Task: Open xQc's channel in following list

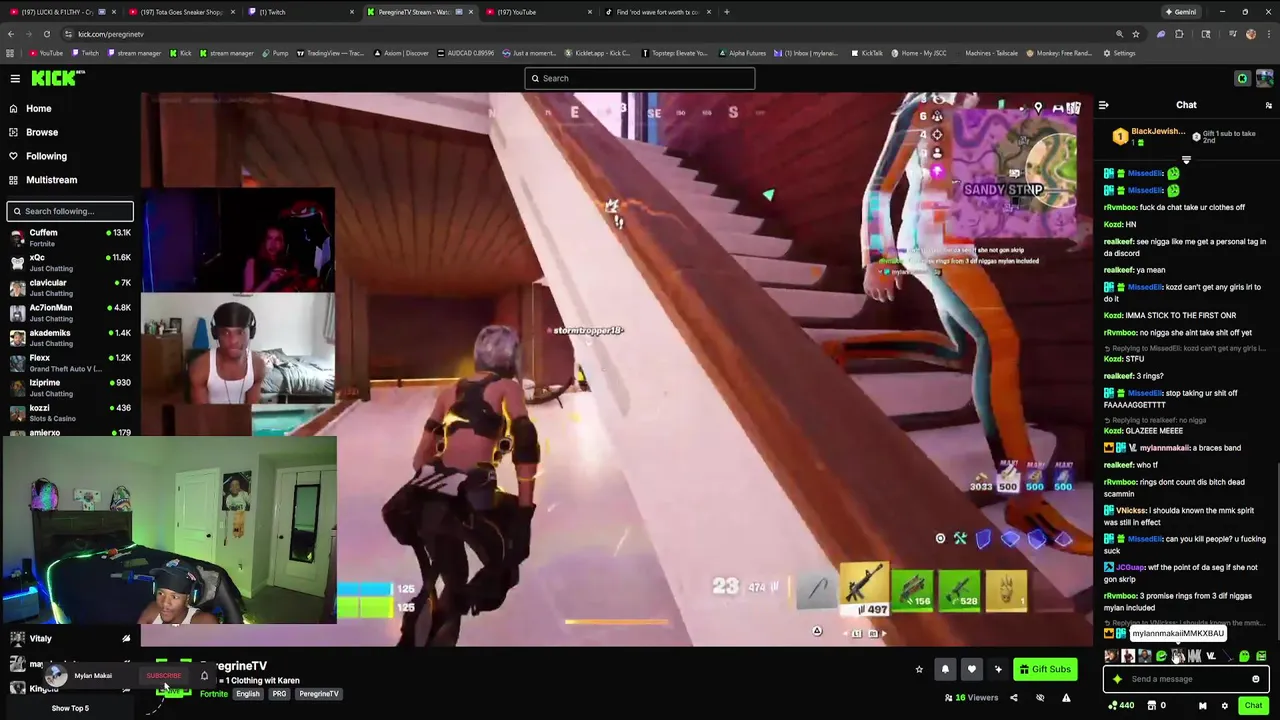Action: click(x=69, y=262)
